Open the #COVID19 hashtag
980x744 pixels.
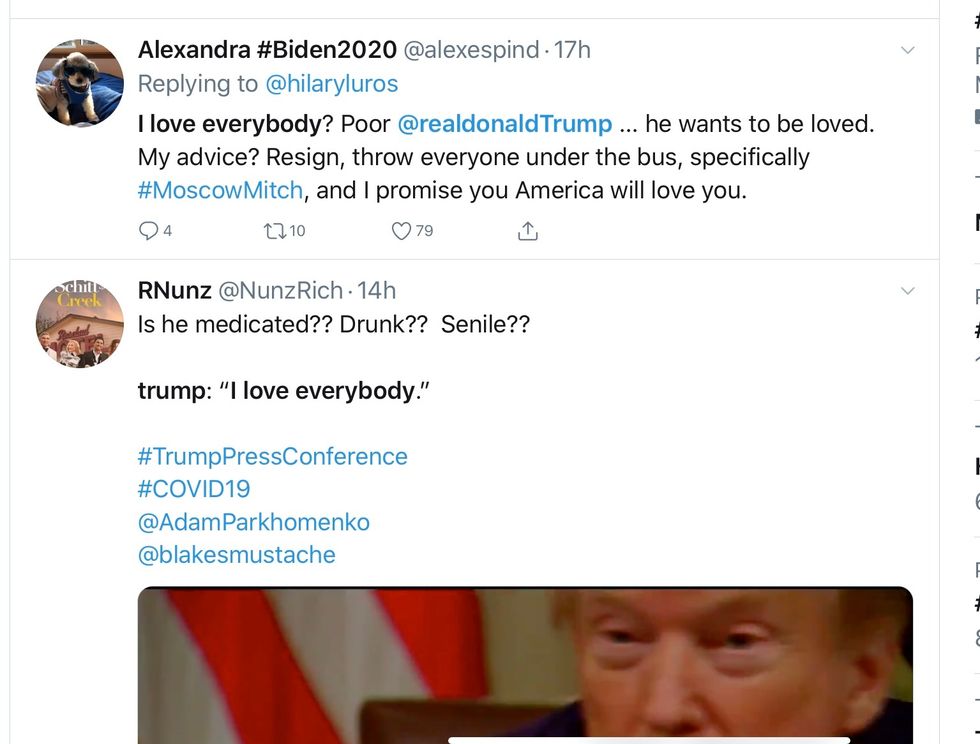click(x=194, y=489)
